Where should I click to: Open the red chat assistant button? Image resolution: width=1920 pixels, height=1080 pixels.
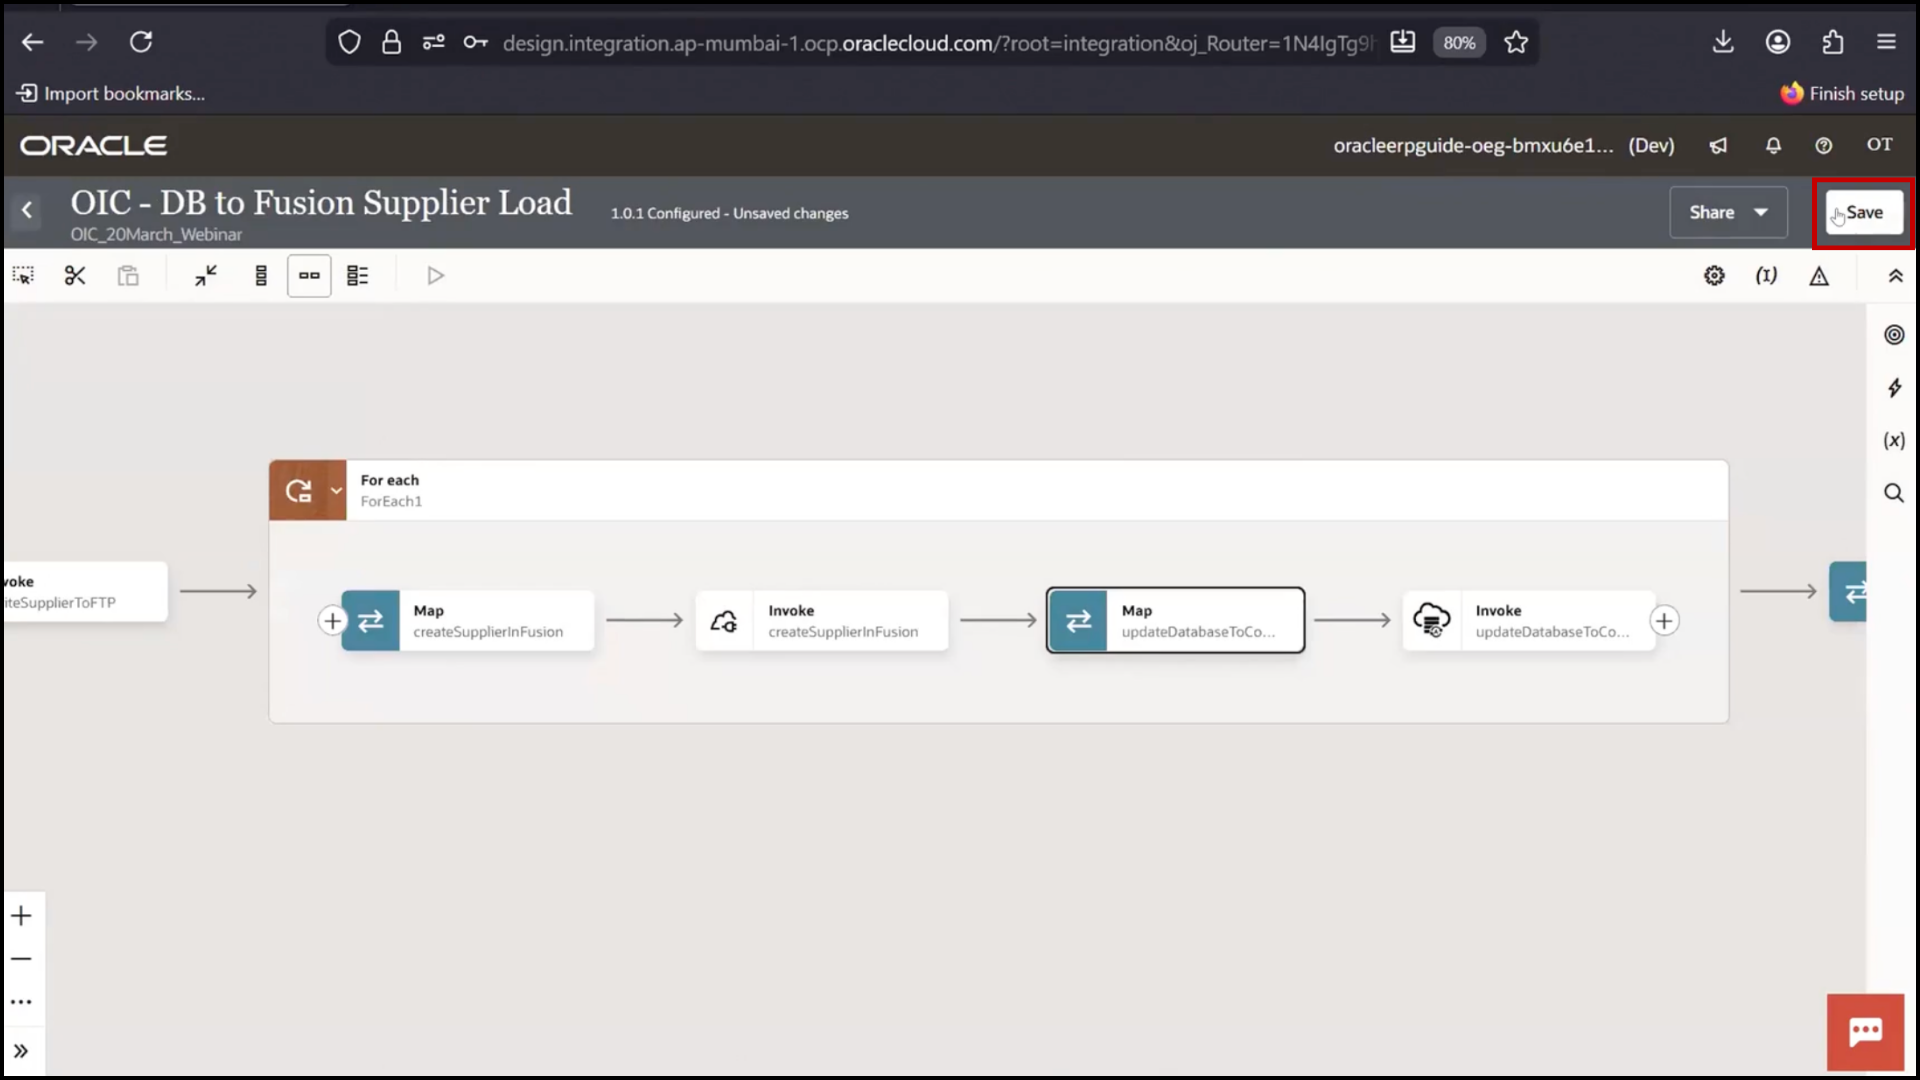pos(1865,1032)
